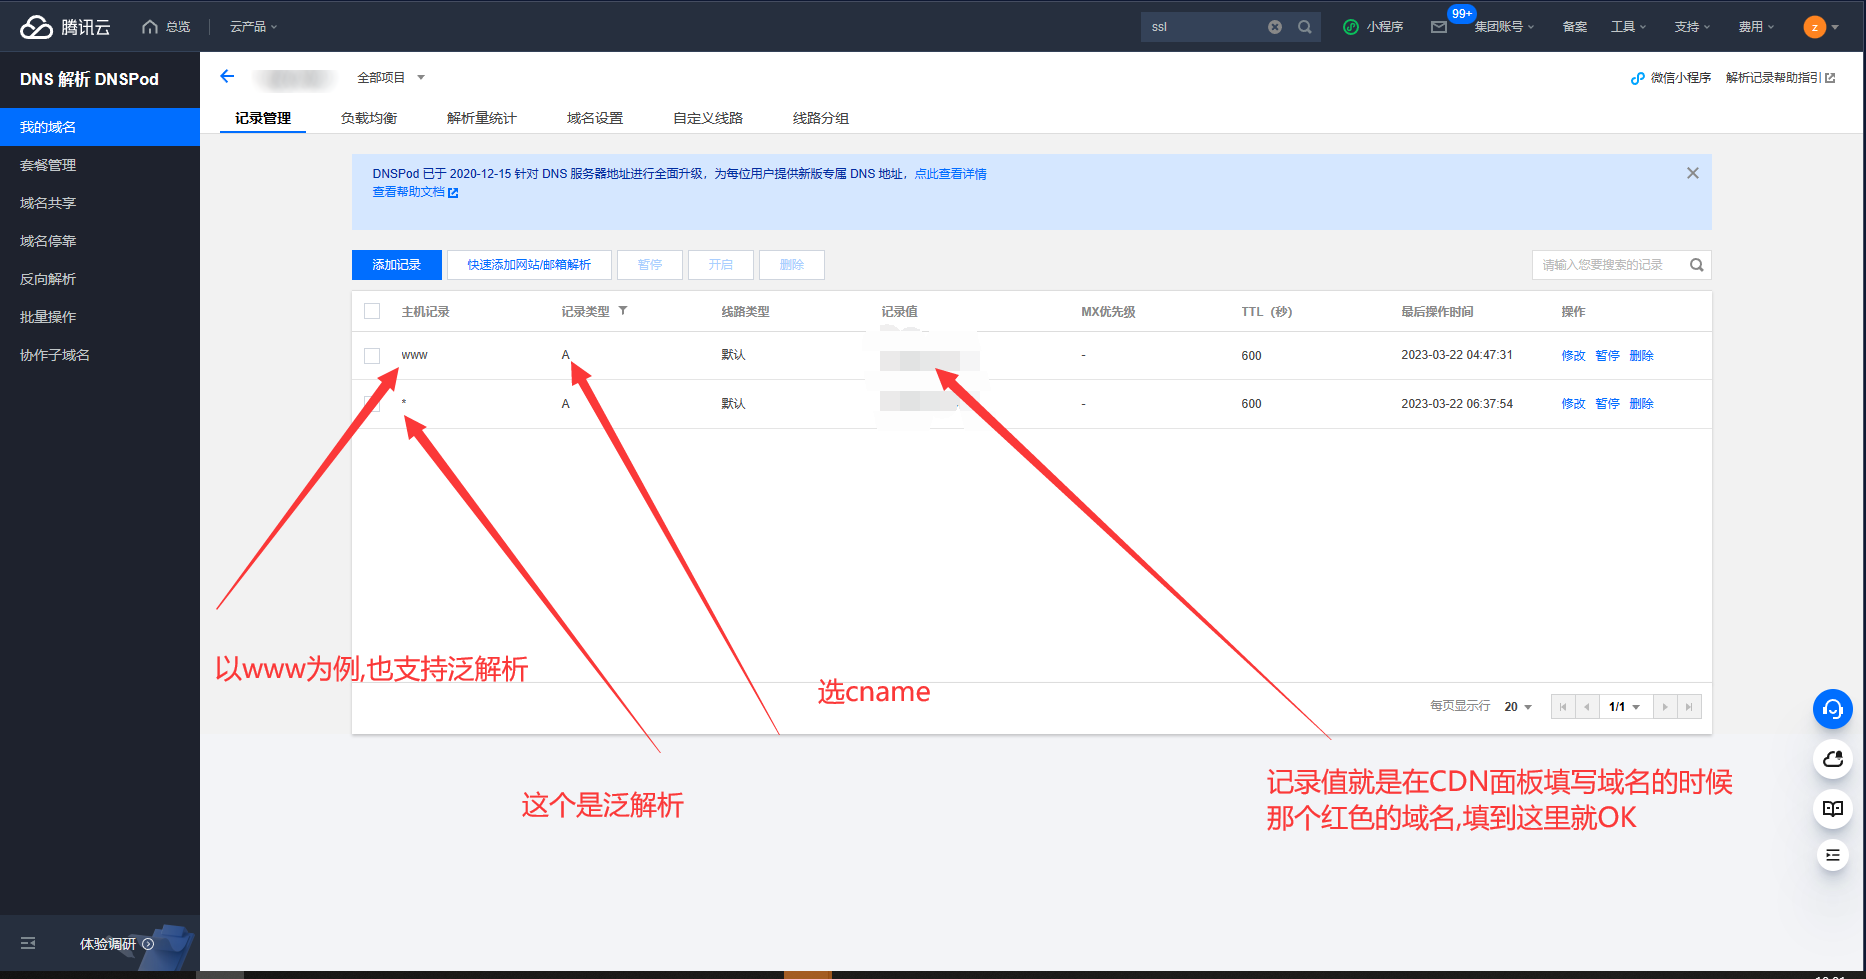Click the 删除 toolbar button

792,265
